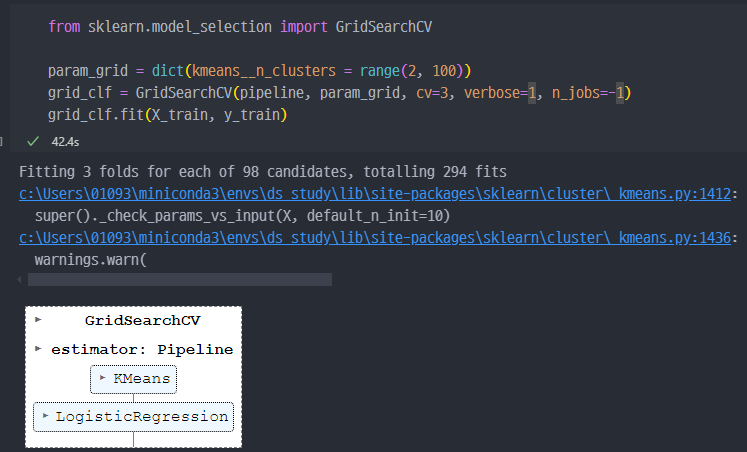Click the scrollbar left arrow
The width and height of the screenshot is (747, 452).
pyautogui.click(x=19, y=280)
